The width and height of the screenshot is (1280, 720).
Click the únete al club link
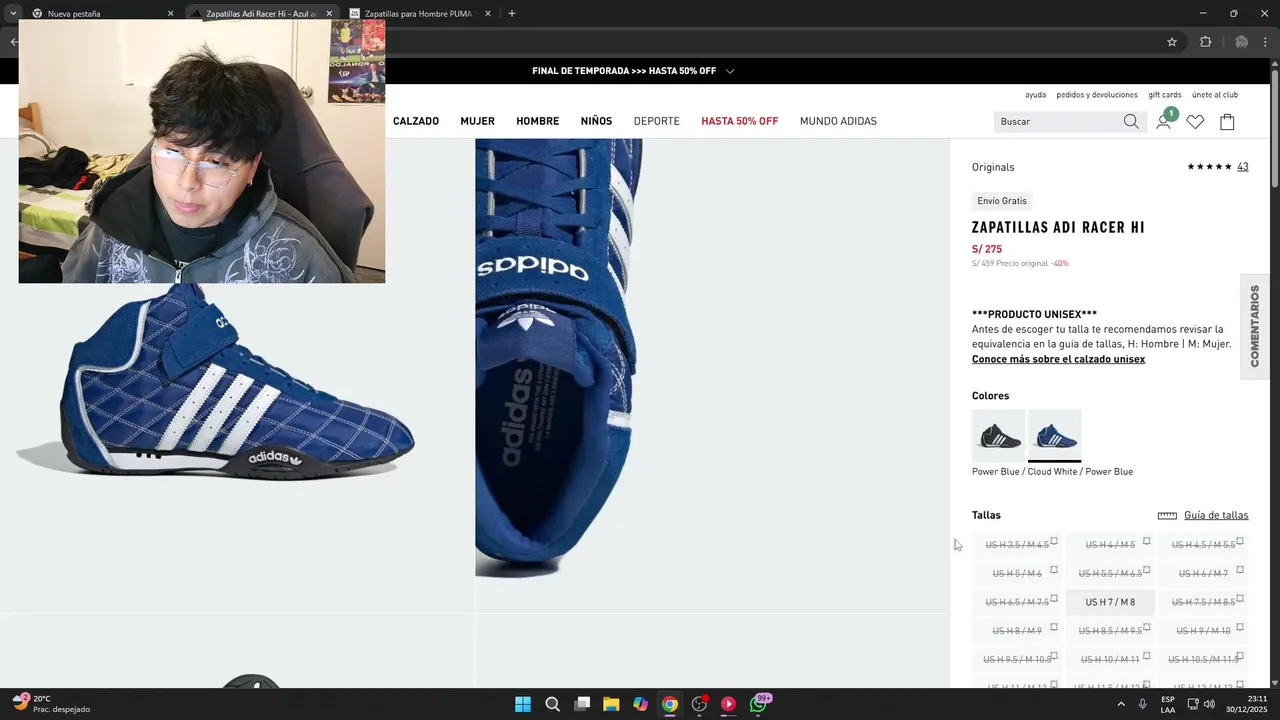coord(1215,95)
